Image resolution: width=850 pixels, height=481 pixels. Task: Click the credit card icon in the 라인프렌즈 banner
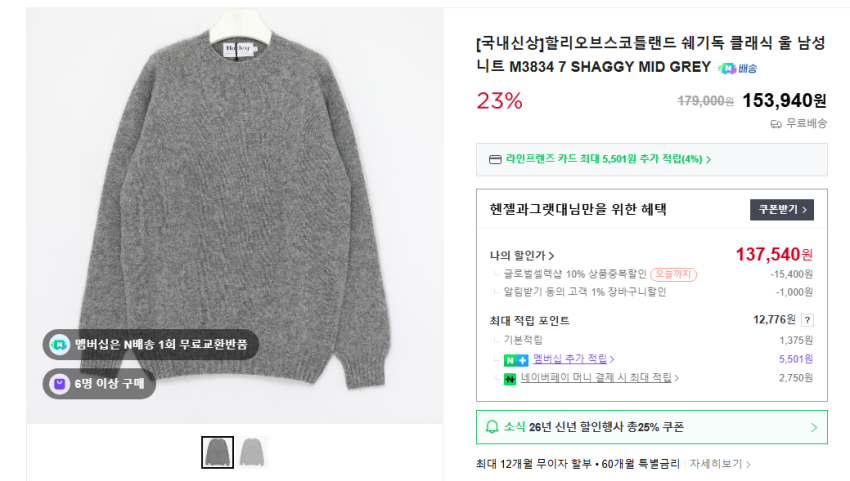495,159
